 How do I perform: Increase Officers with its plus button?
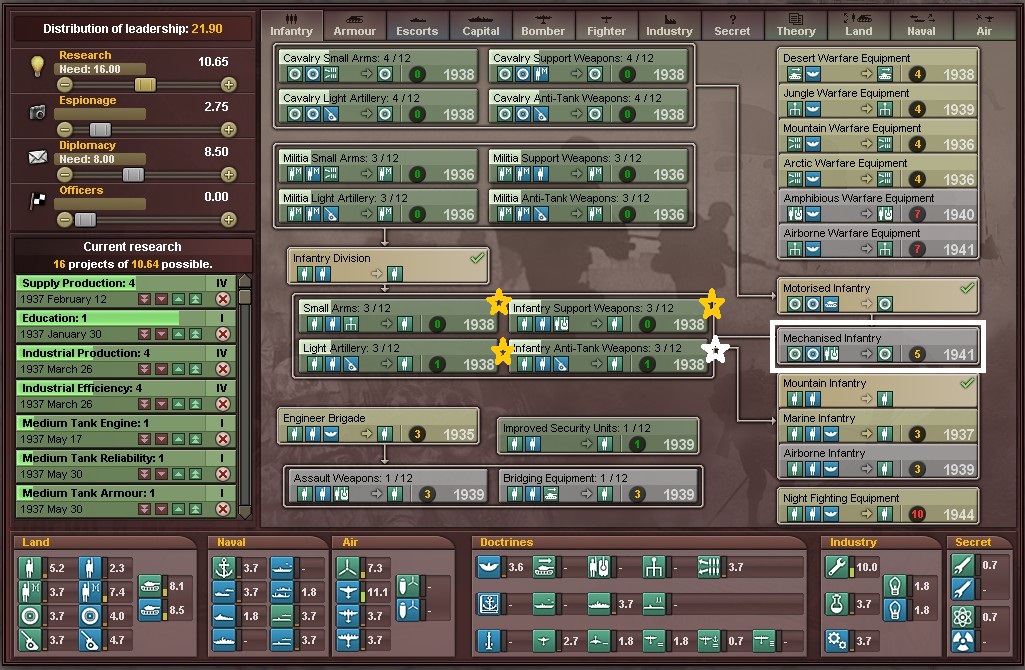coord(228,220)
